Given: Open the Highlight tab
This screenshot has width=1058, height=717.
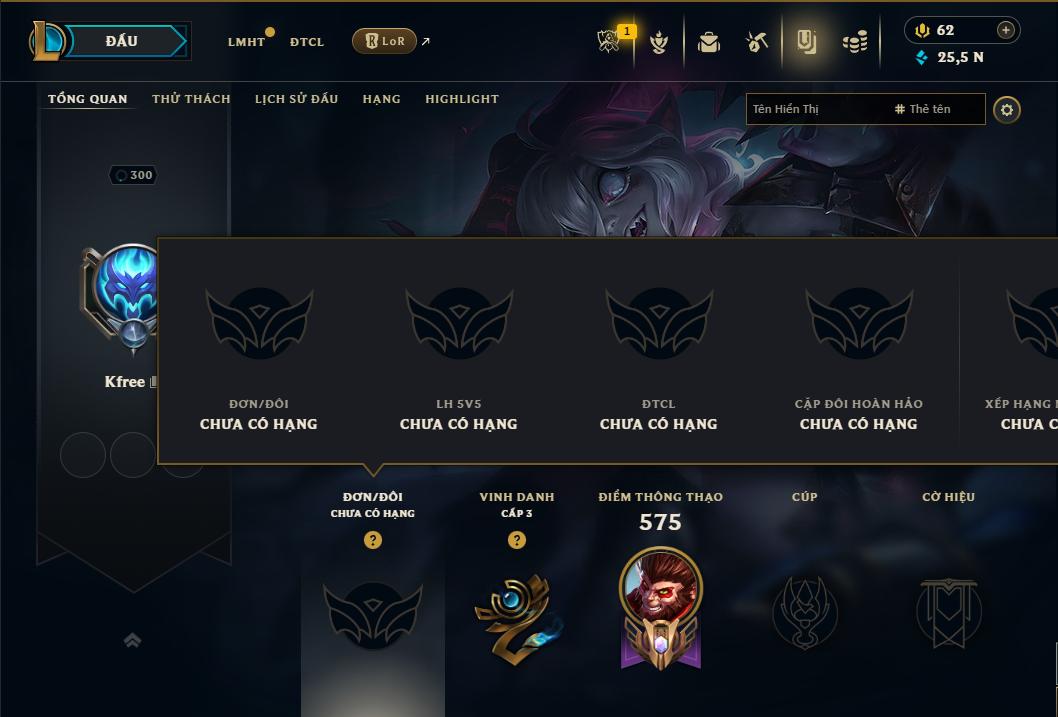Looking at the screenshot, I should [x=462, y=98].
